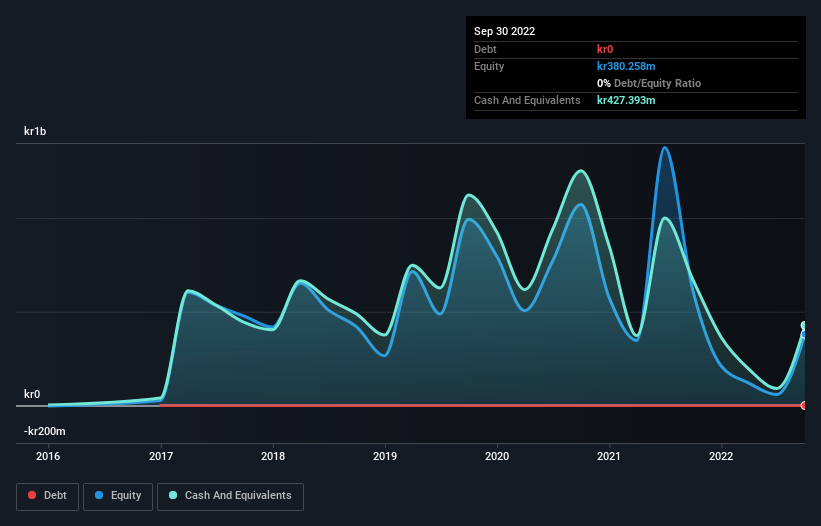
Task: Click the Cash value kr427.393m
Action: 626,100
